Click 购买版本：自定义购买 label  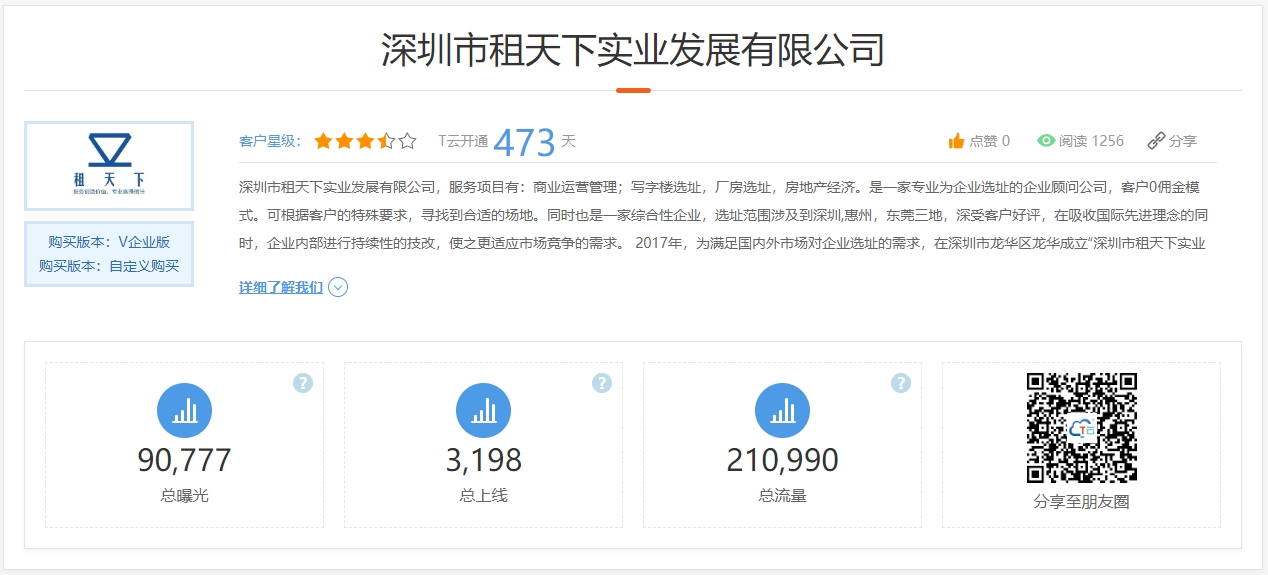[109, 266]
